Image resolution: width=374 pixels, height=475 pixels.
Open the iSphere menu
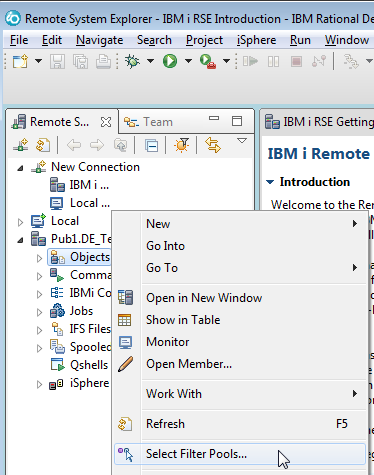tap(256, 40)
